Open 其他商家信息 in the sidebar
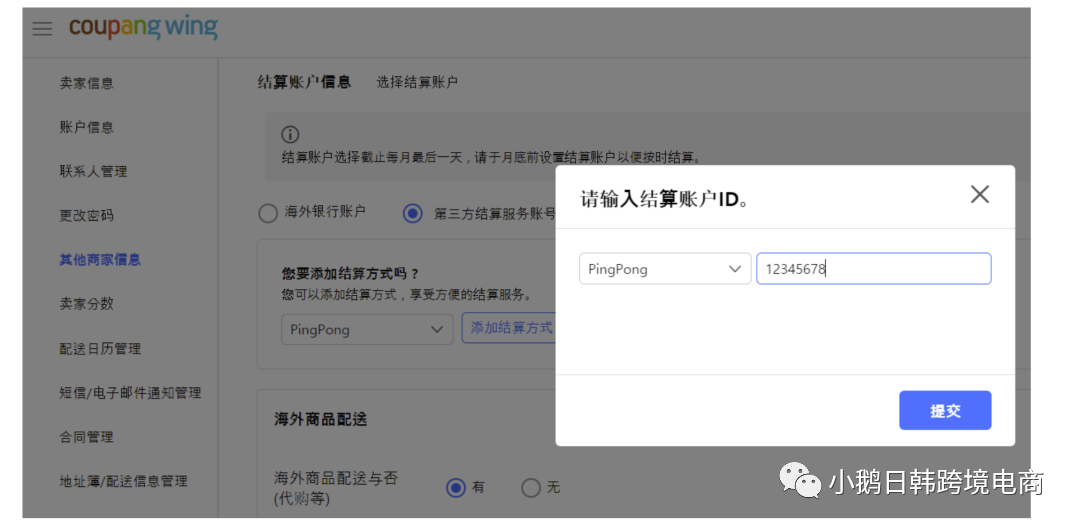 (x=100, y=260)
